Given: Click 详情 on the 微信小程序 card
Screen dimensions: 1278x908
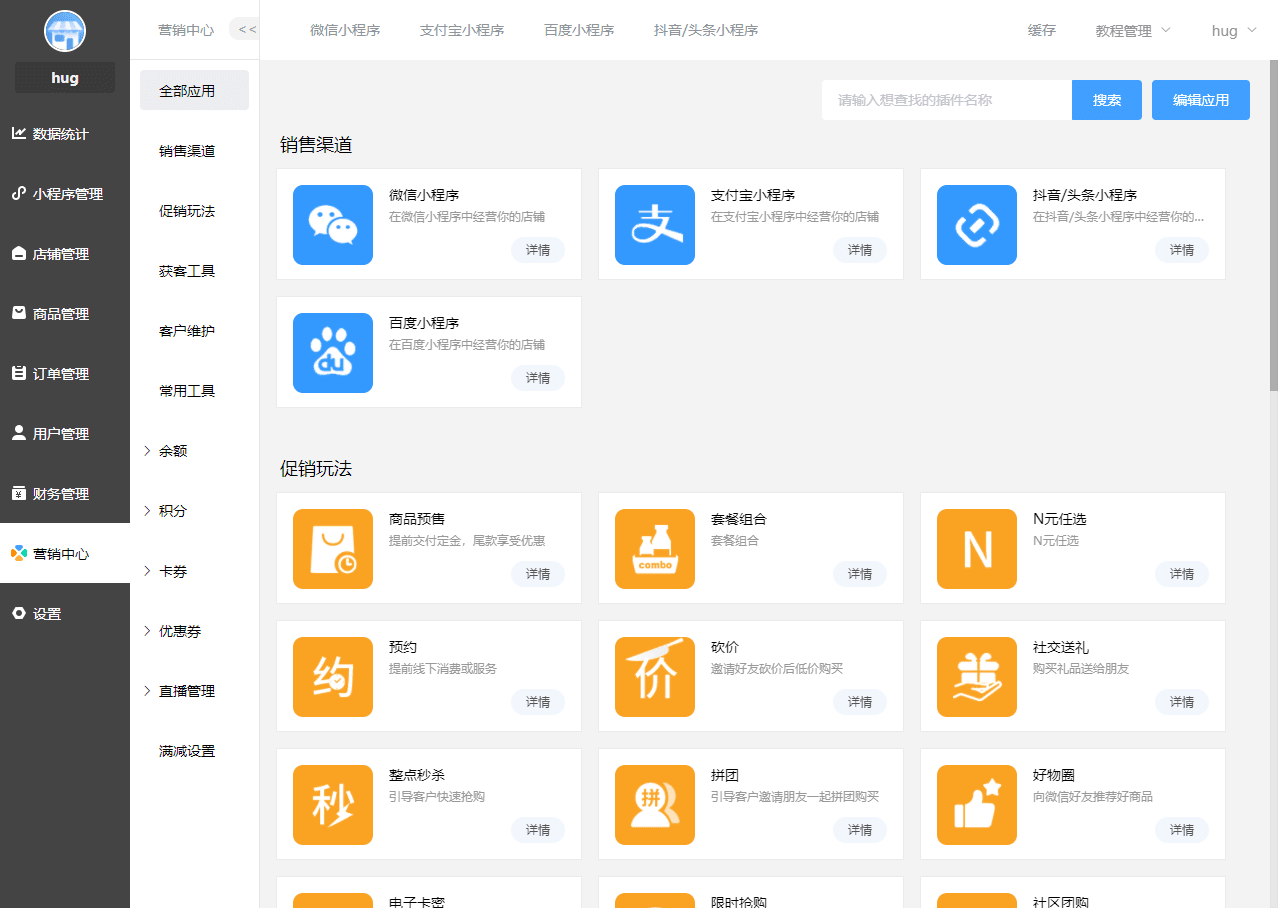Looking at the screenshot, I should 538,250.
